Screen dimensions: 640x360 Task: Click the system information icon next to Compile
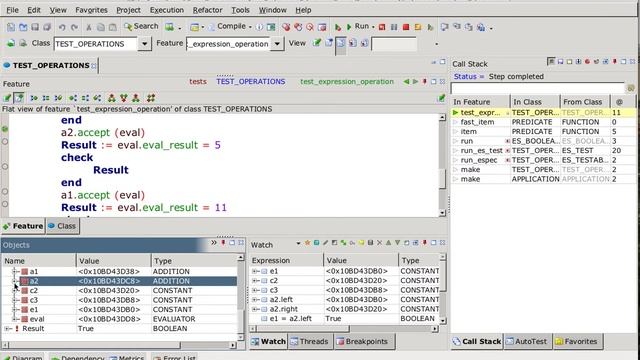click(x=259, y=27)
